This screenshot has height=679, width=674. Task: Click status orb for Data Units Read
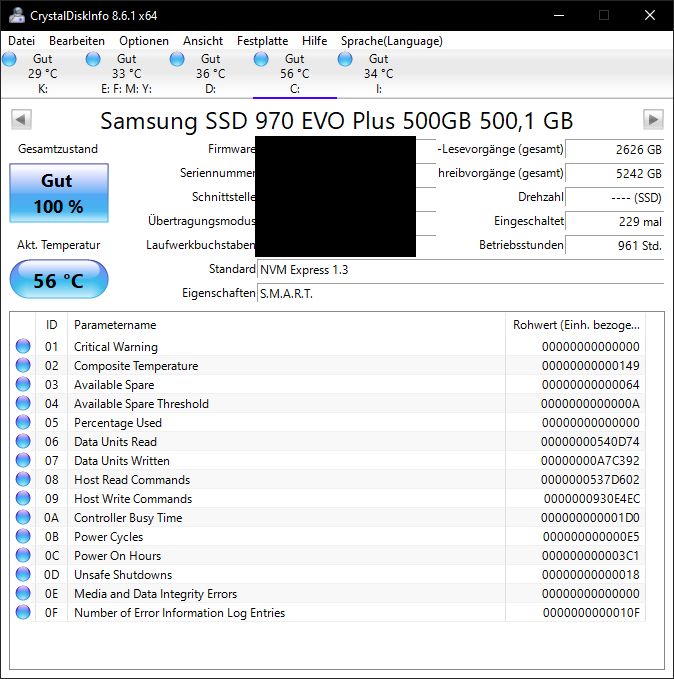pyautogui.click(x=23, y=441)
